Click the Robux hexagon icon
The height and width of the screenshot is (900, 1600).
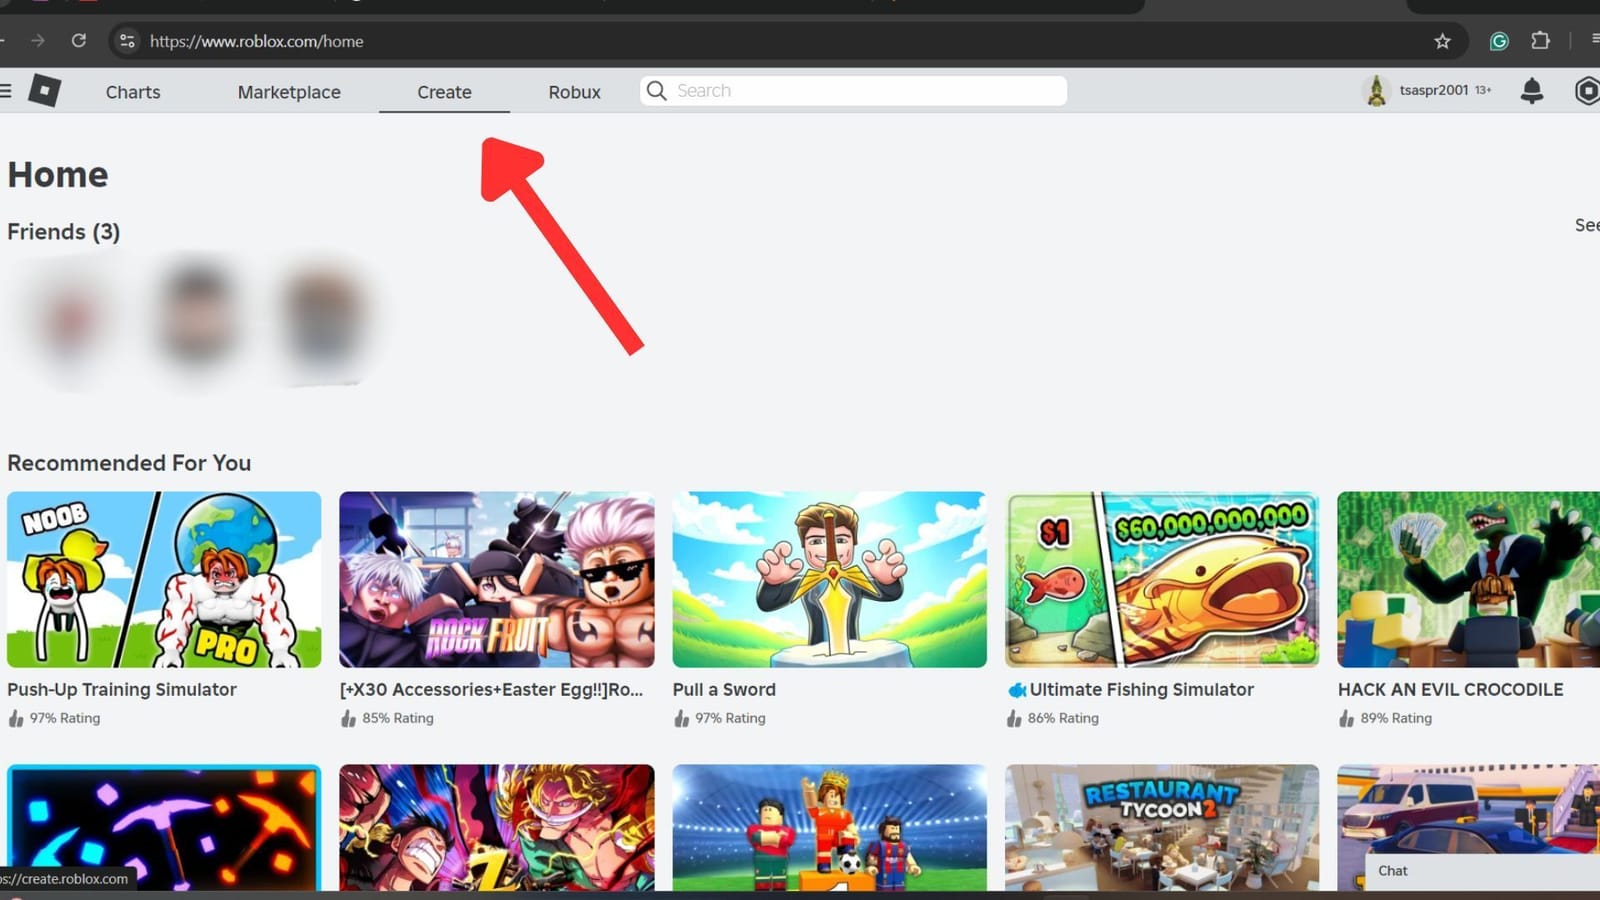[1586, 90]
